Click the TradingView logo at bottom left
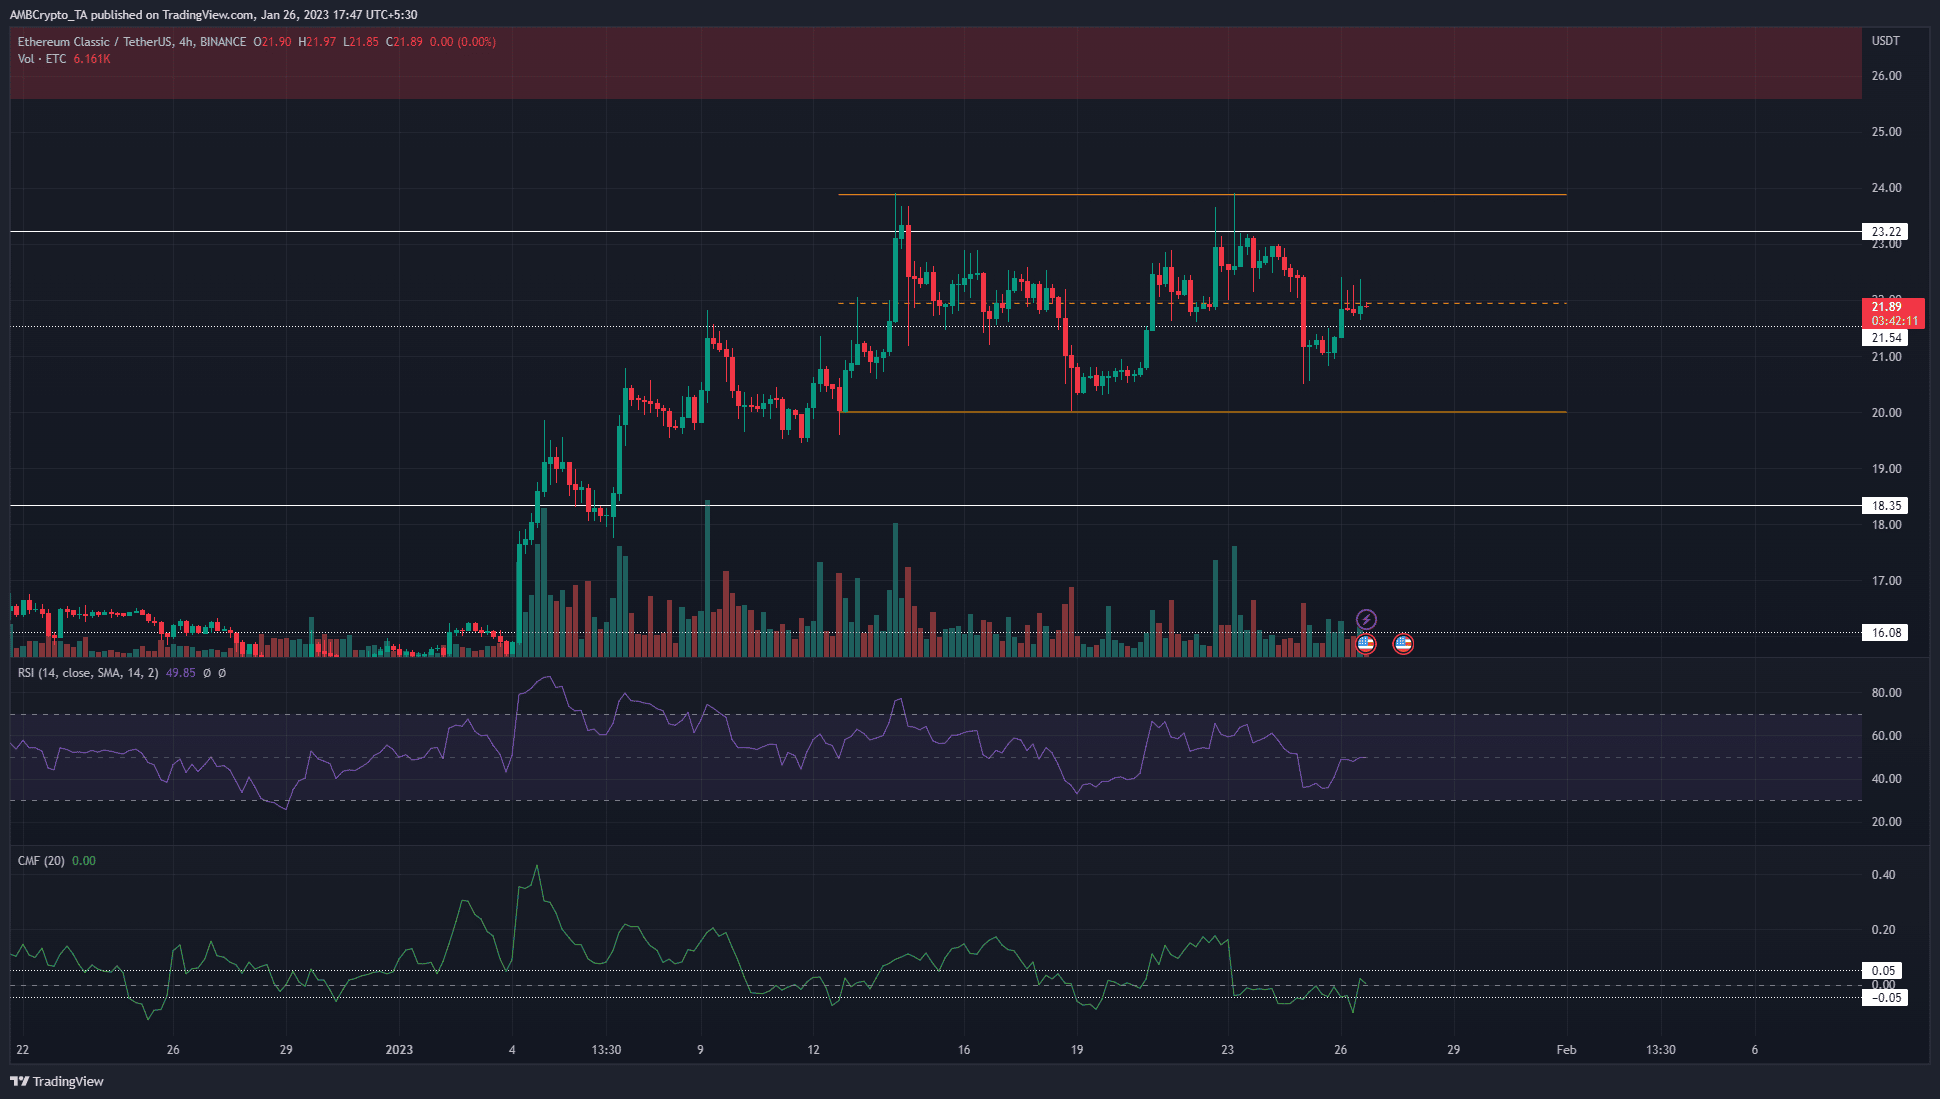This screenshot has width=1940, height=1099. click(x=57, y=1081)
